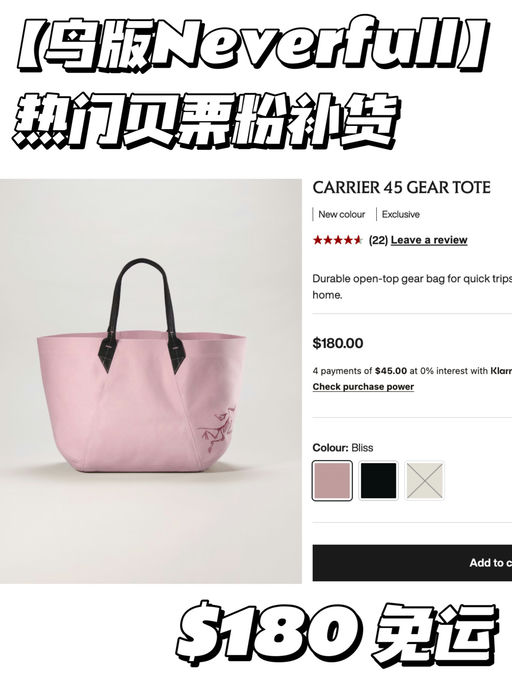The height and width of the screenshot is (683, 512).
Task: Click the Klarna 4 payments text
Action: tap(412, 371)
